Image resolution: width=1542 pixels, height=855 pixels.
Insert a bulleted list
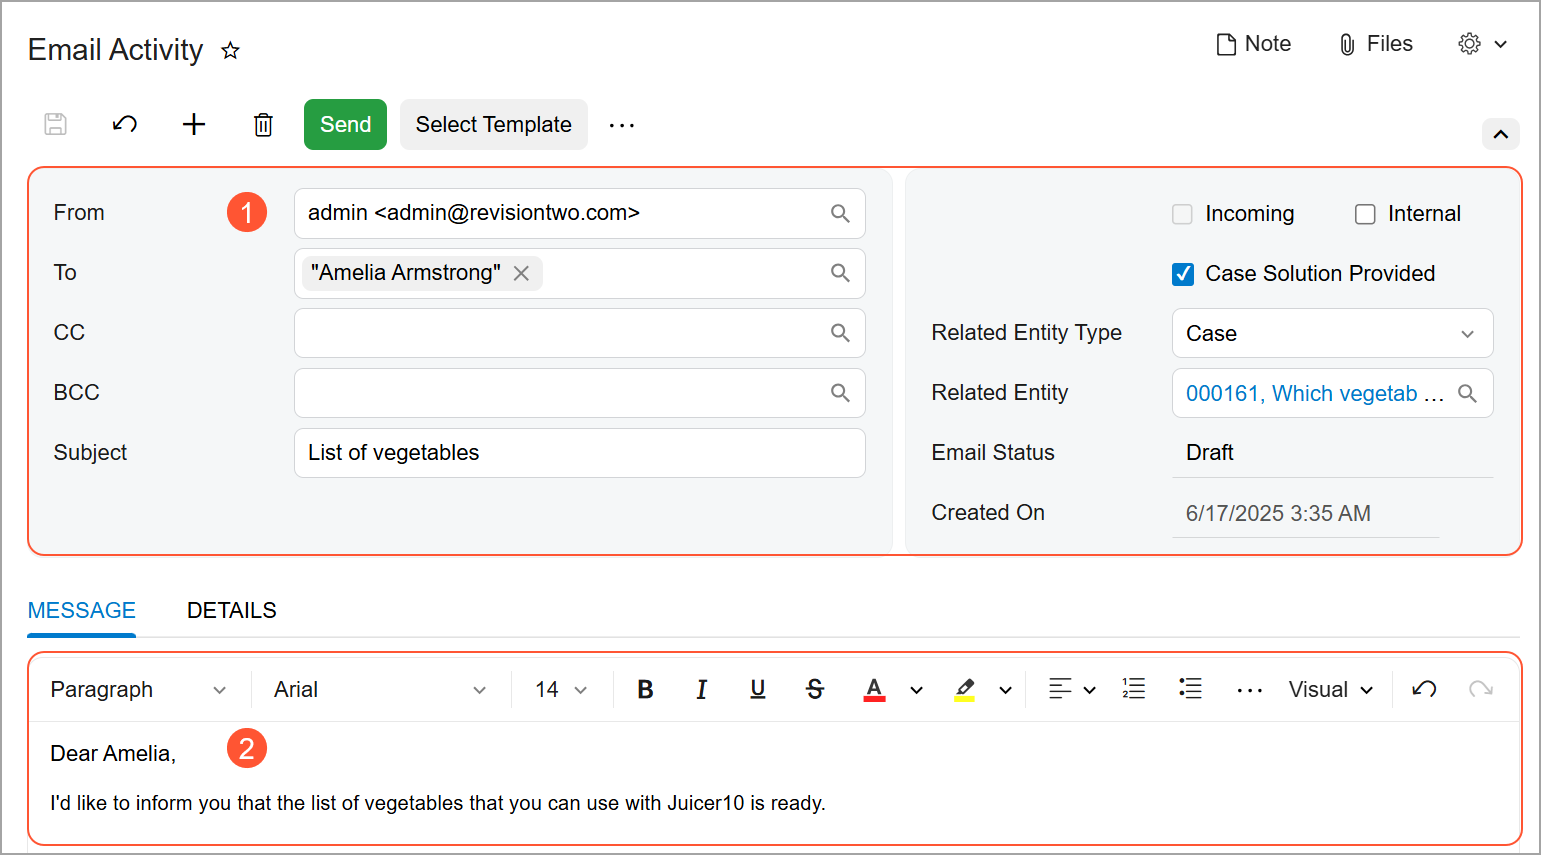click(1190, 689)
